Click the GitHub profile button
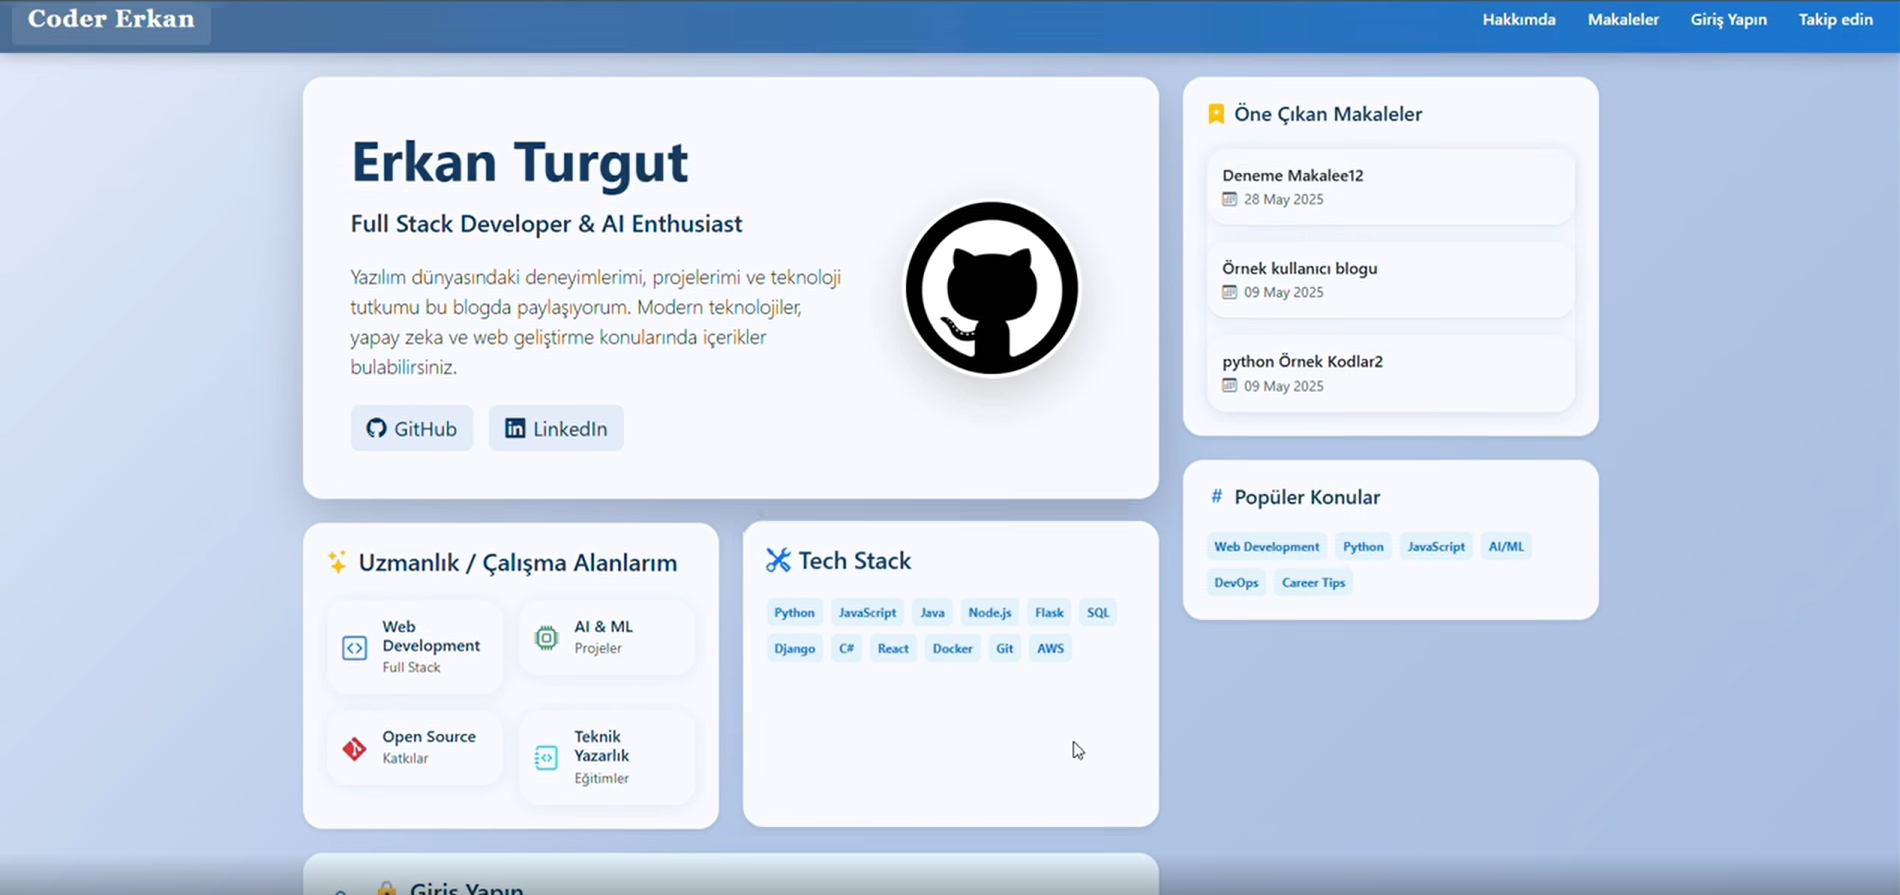1900x895 pixels. [411, 428]
